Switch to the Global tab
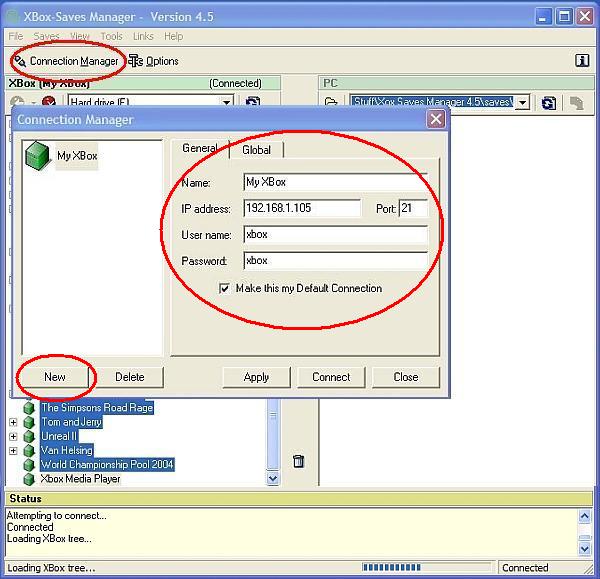This screenshot has width=600, height=579. click(x=256, y=150)
